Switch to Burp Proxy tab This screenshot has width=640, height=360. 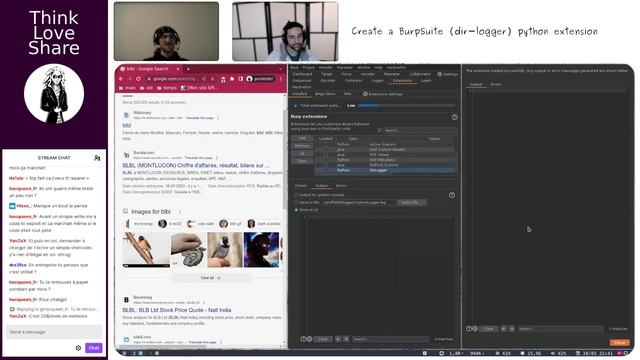point(346,74)
